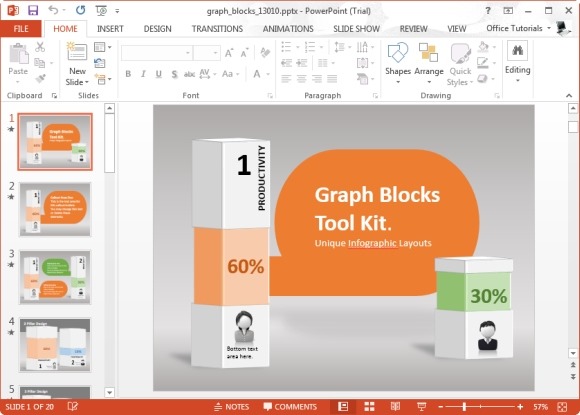Open the Editing dropdown
The image size is (580, 415).
517,63
